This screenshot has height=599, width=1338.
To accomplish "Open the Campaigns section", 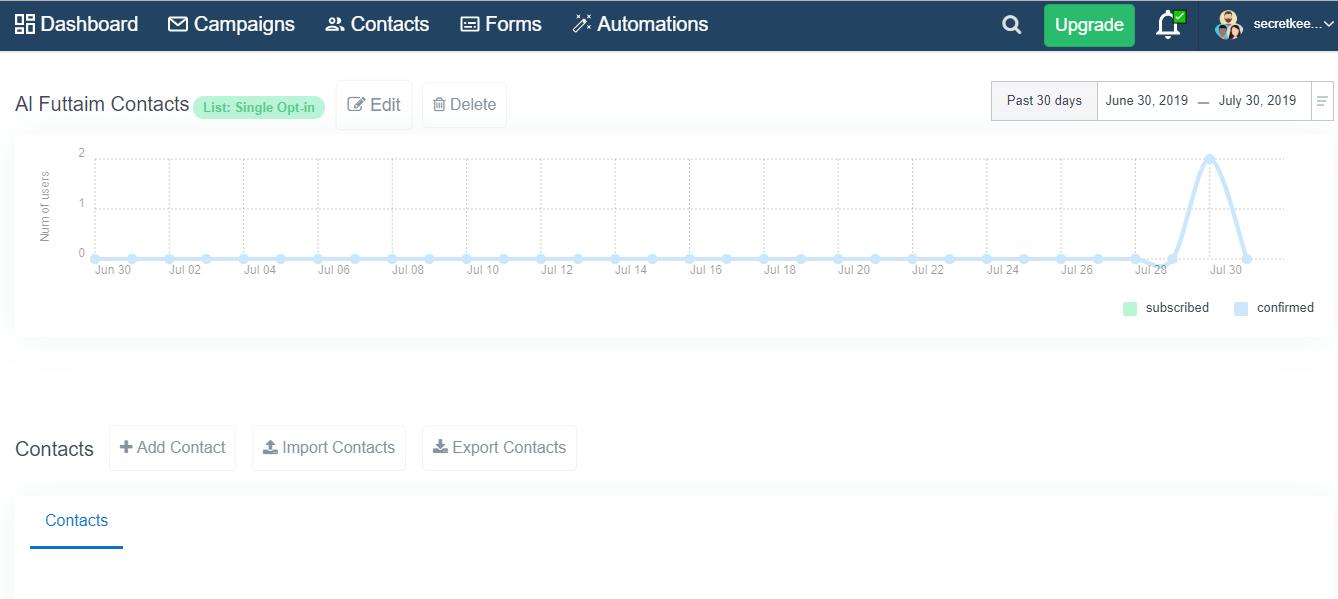I will [x=231, y=24].
